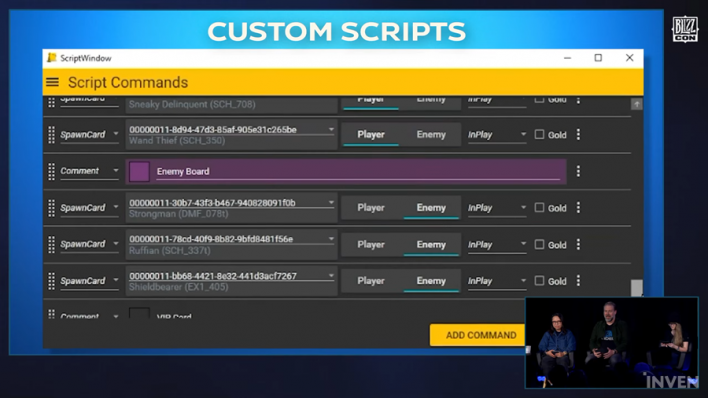Select Enemy side for Ruffian row
Viewport: 708px width, 398px height.
(431, 244)
